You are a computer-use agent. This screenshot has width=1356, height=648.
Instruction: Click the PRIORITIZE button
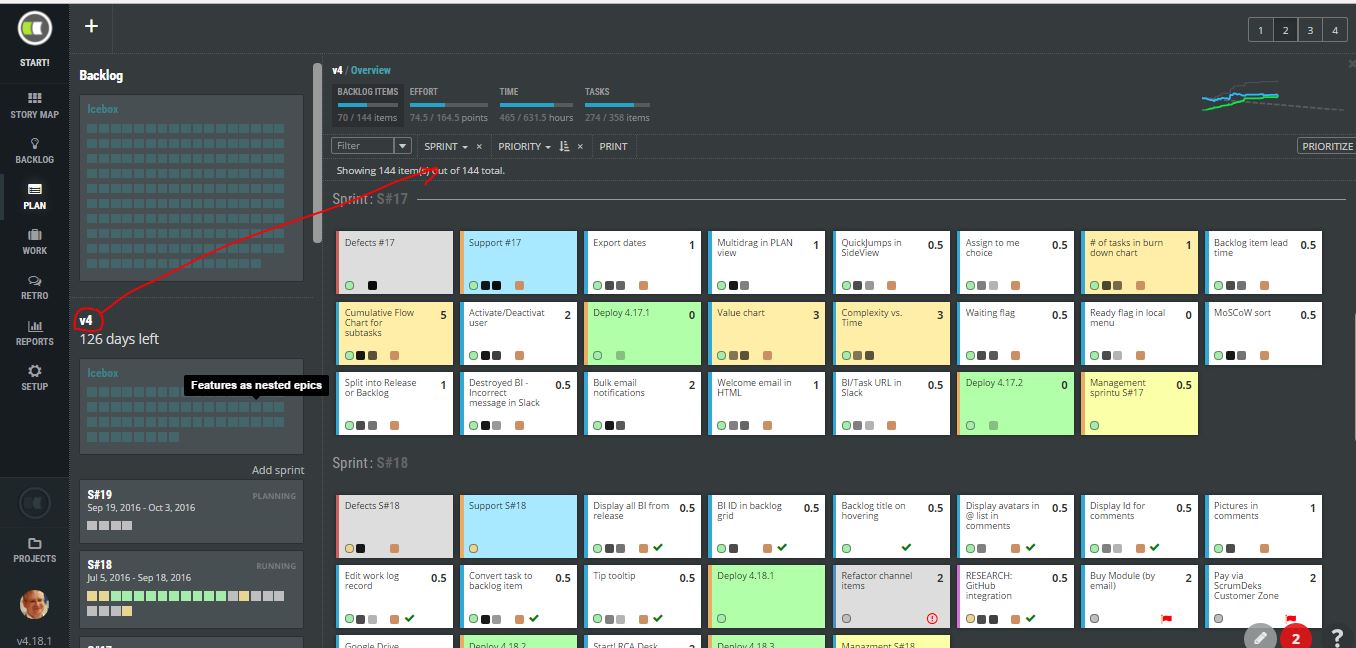[1327, 146]
